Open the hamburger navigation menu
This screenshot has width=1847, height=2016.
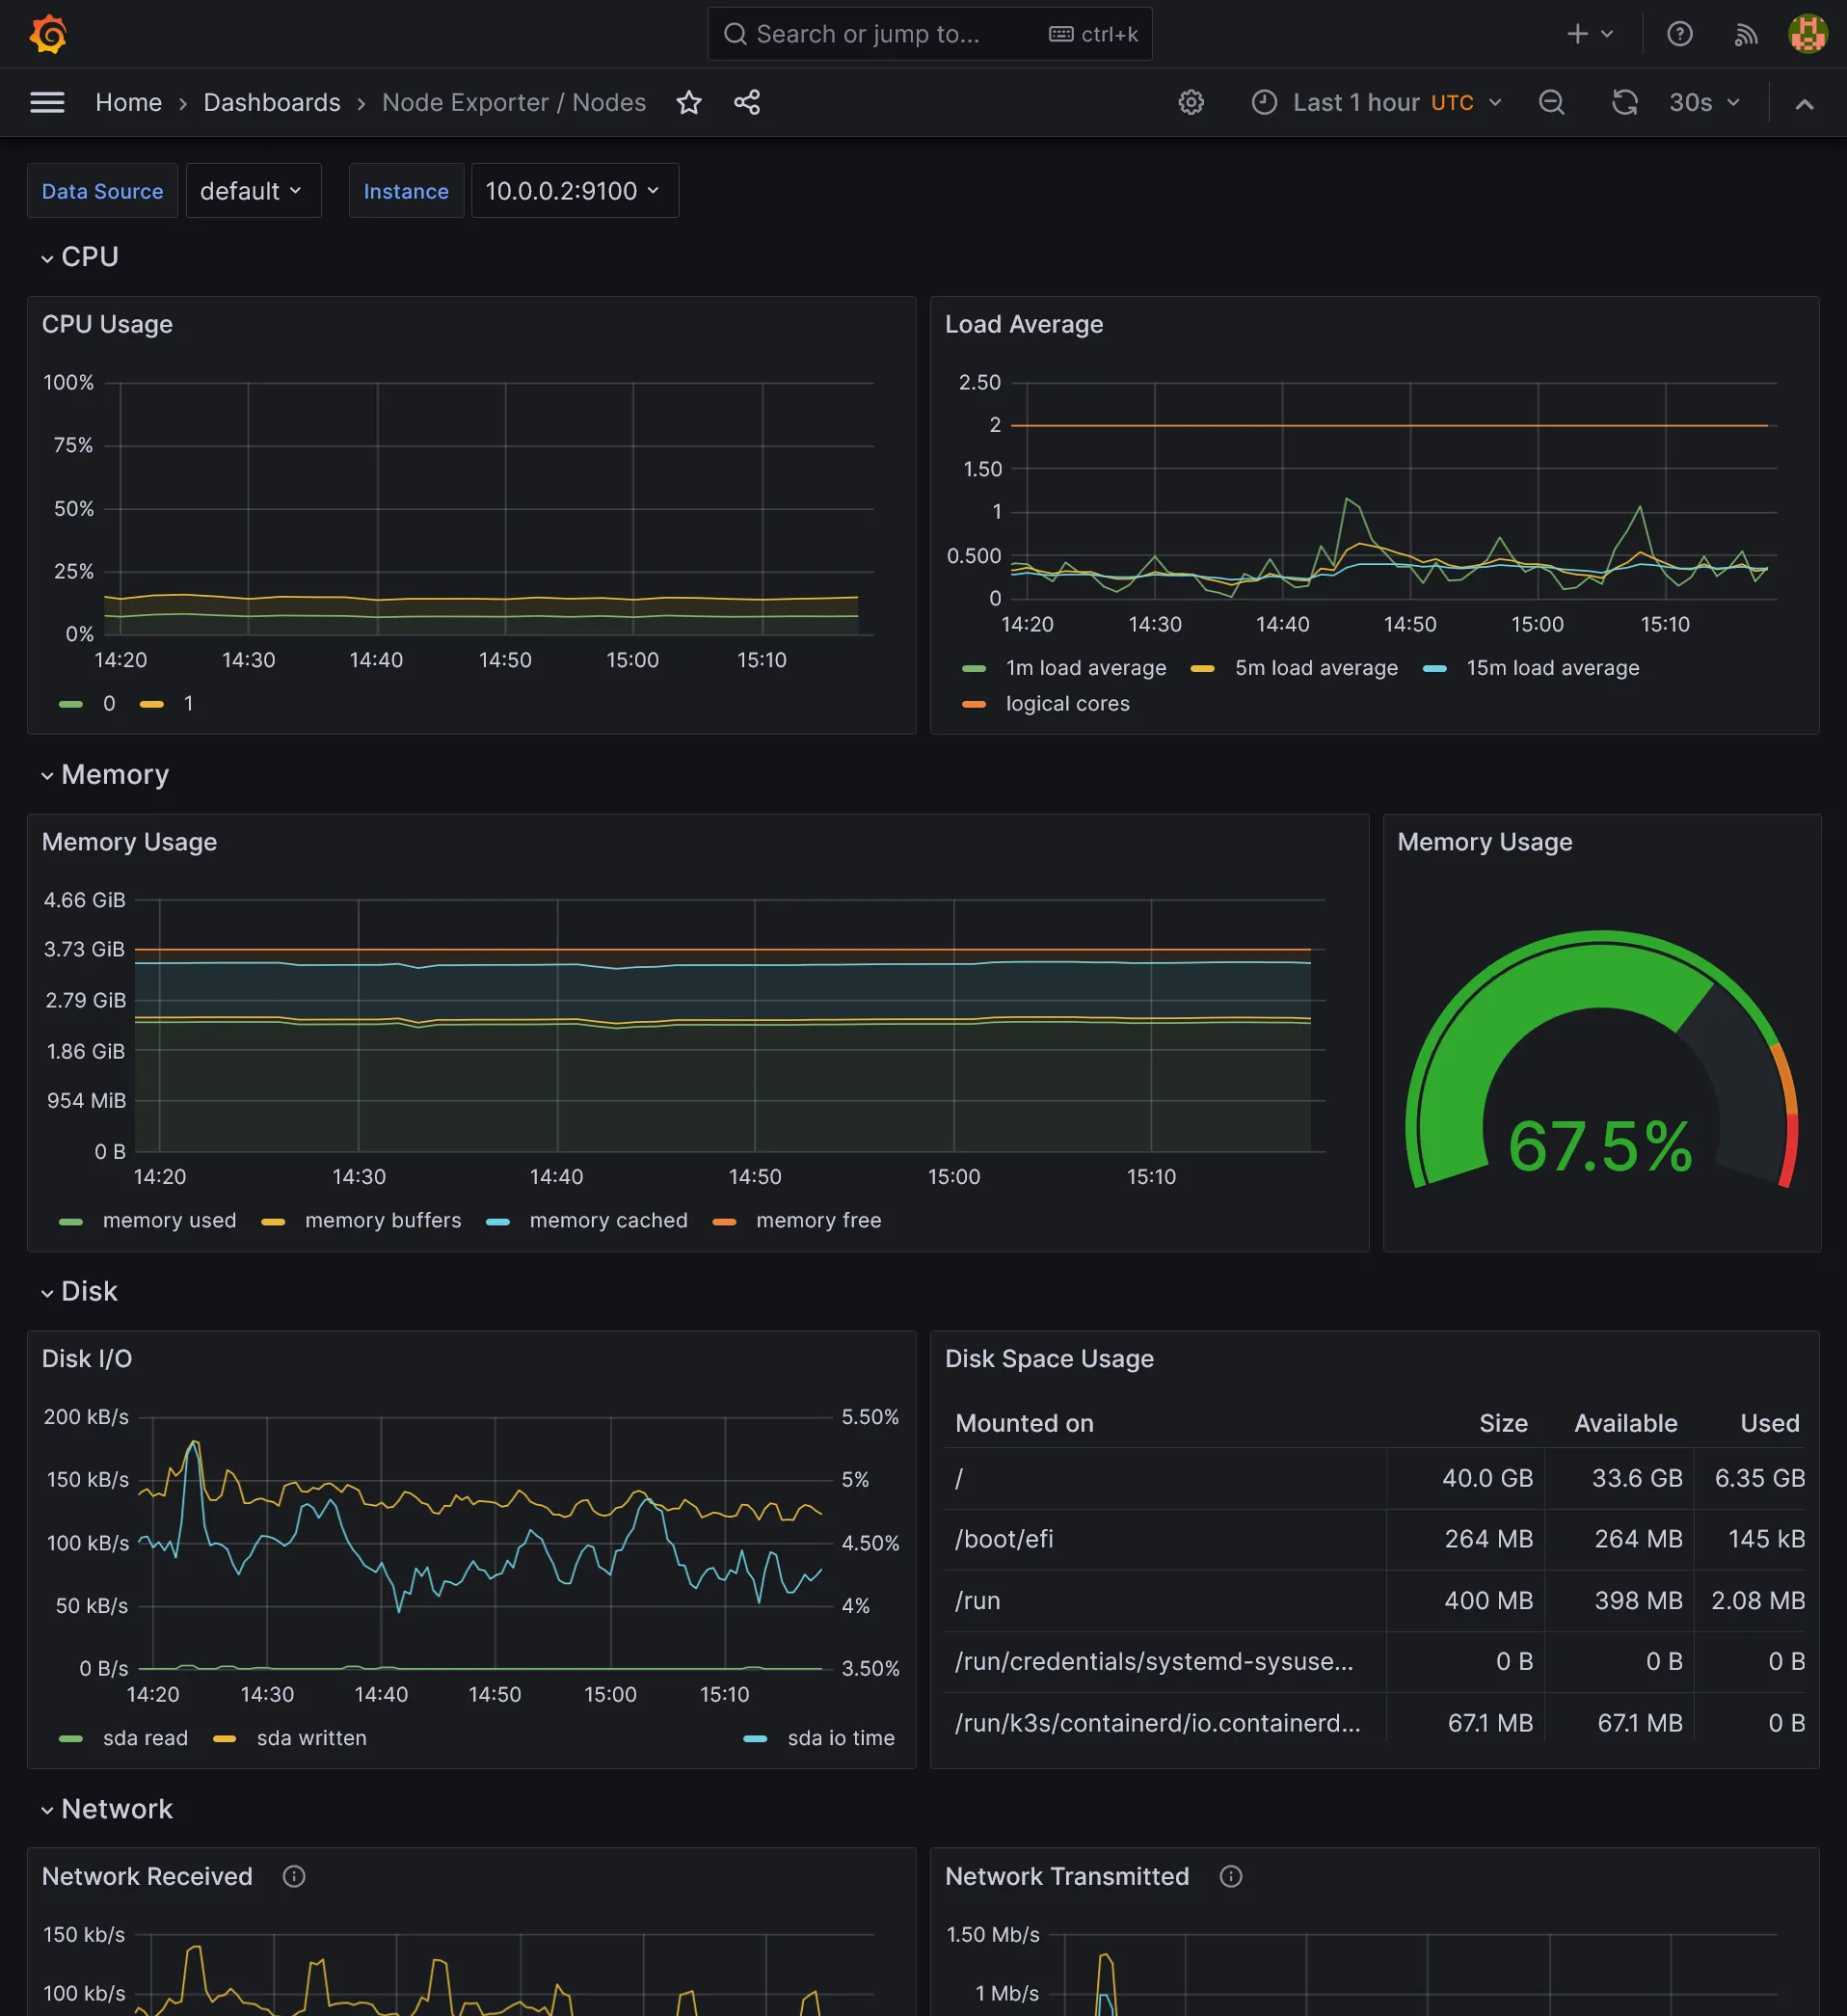point(47,102)
